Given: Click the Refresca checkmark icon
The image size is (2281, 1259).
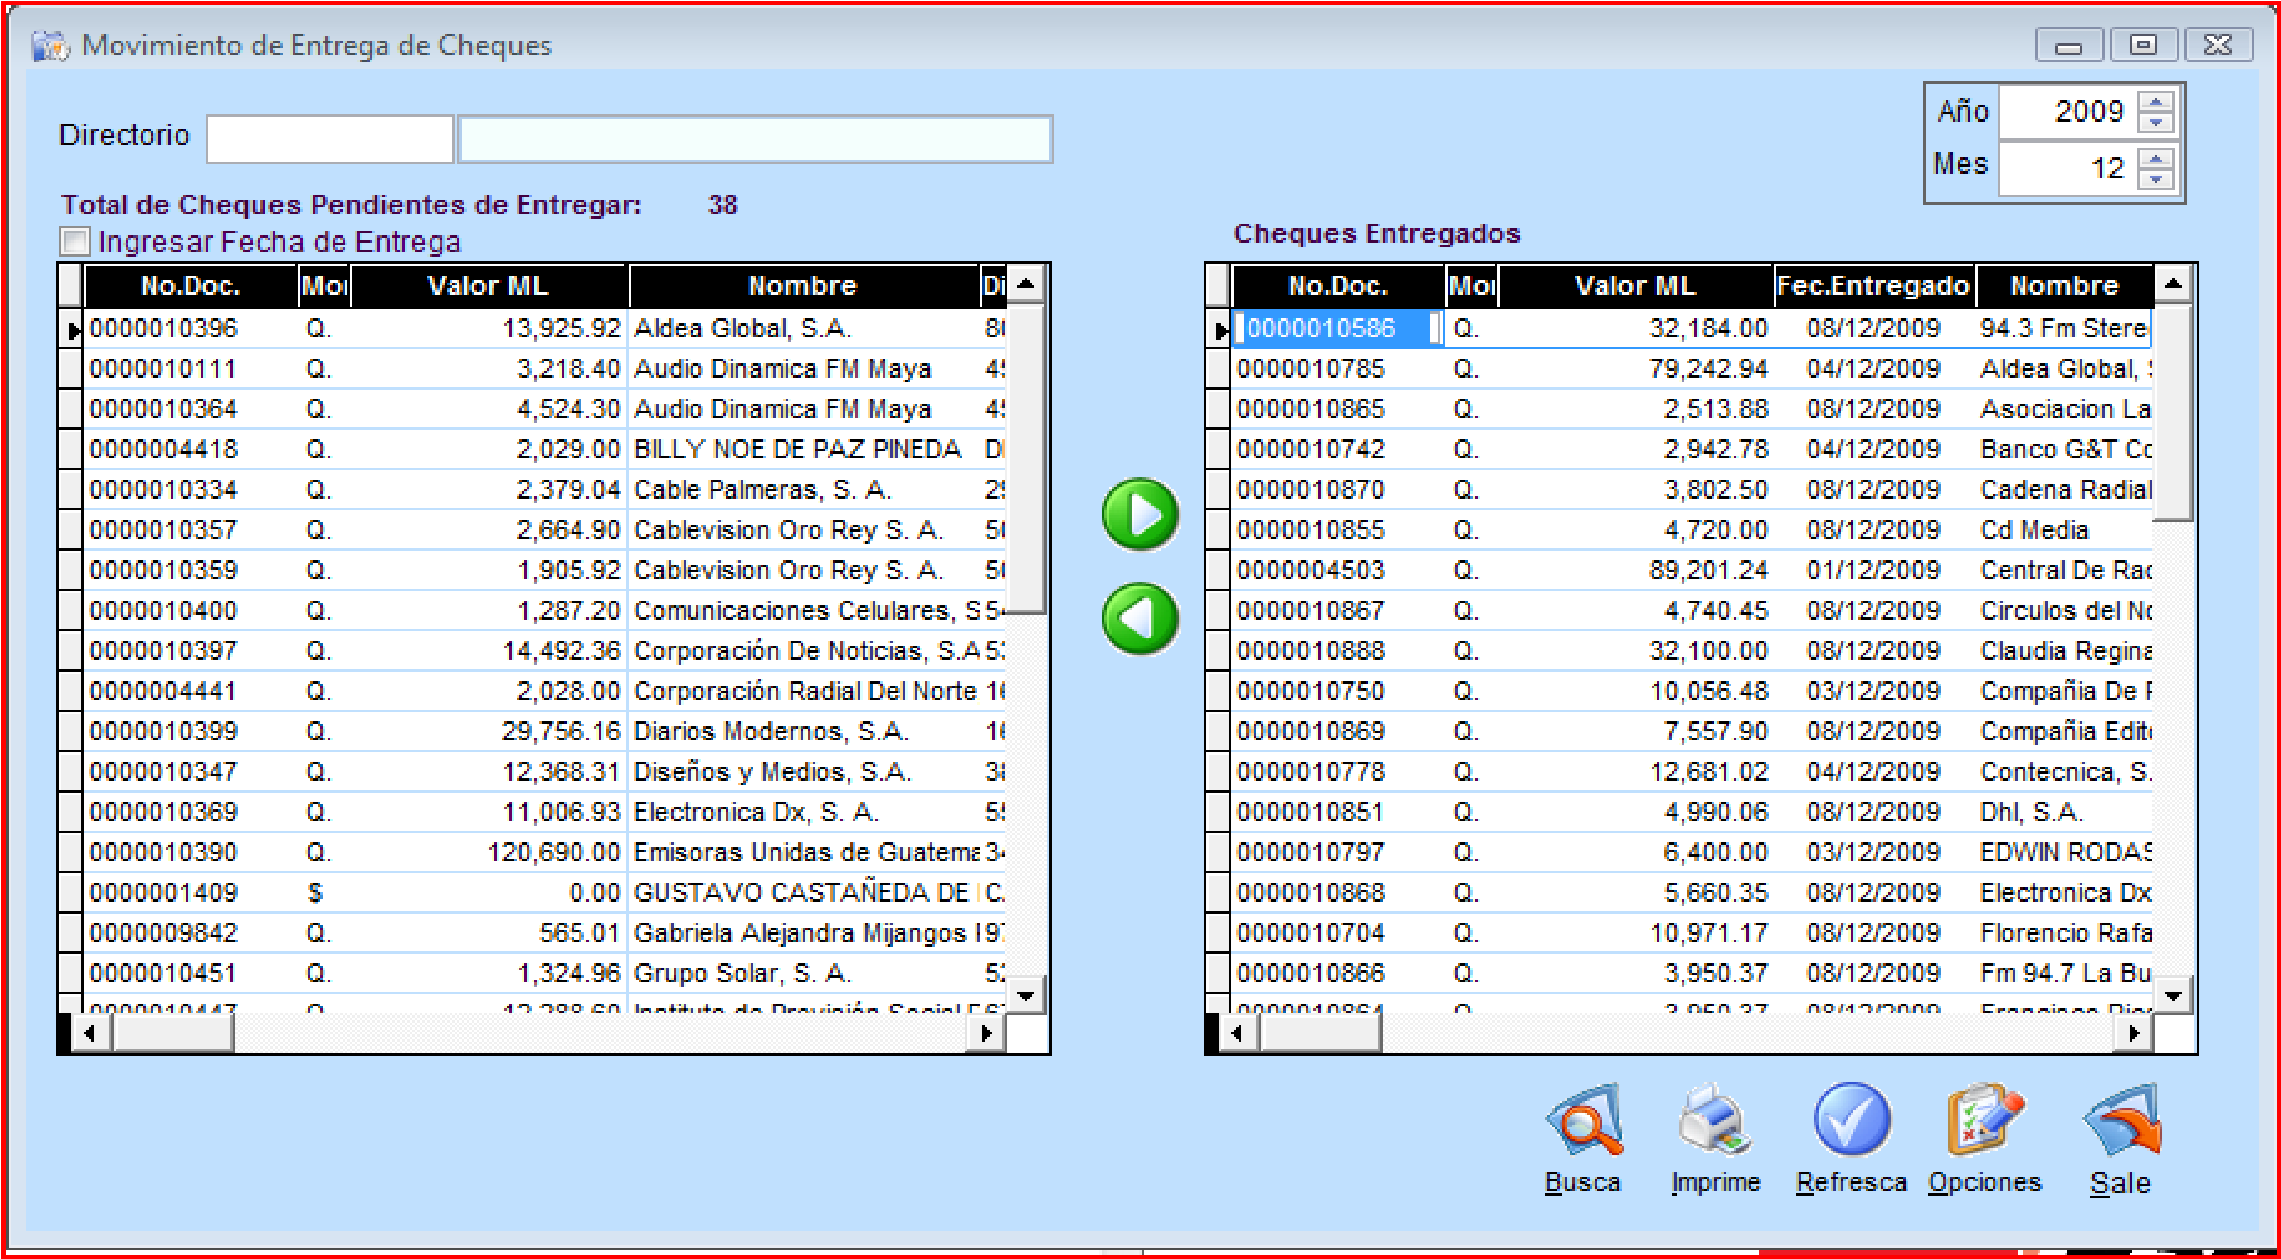Looking at the screenshot, I should [x=1851, y=1120].
